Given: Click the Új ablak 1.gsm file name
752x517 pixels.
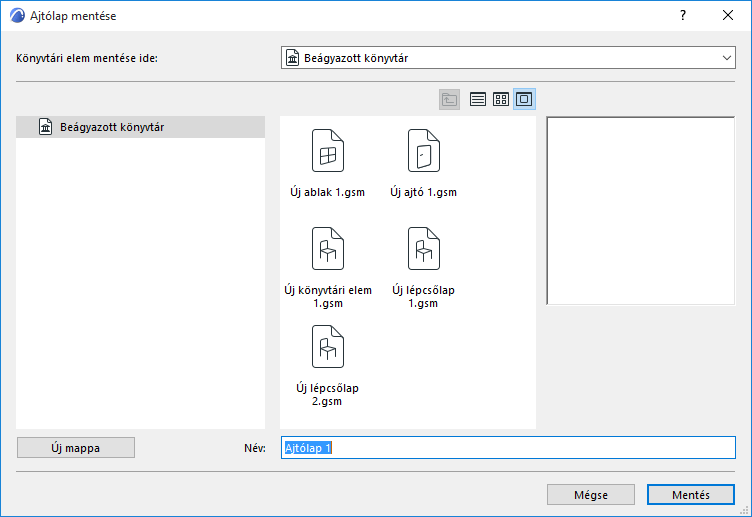Looking at the screenshot, I should tap(328, 192).
